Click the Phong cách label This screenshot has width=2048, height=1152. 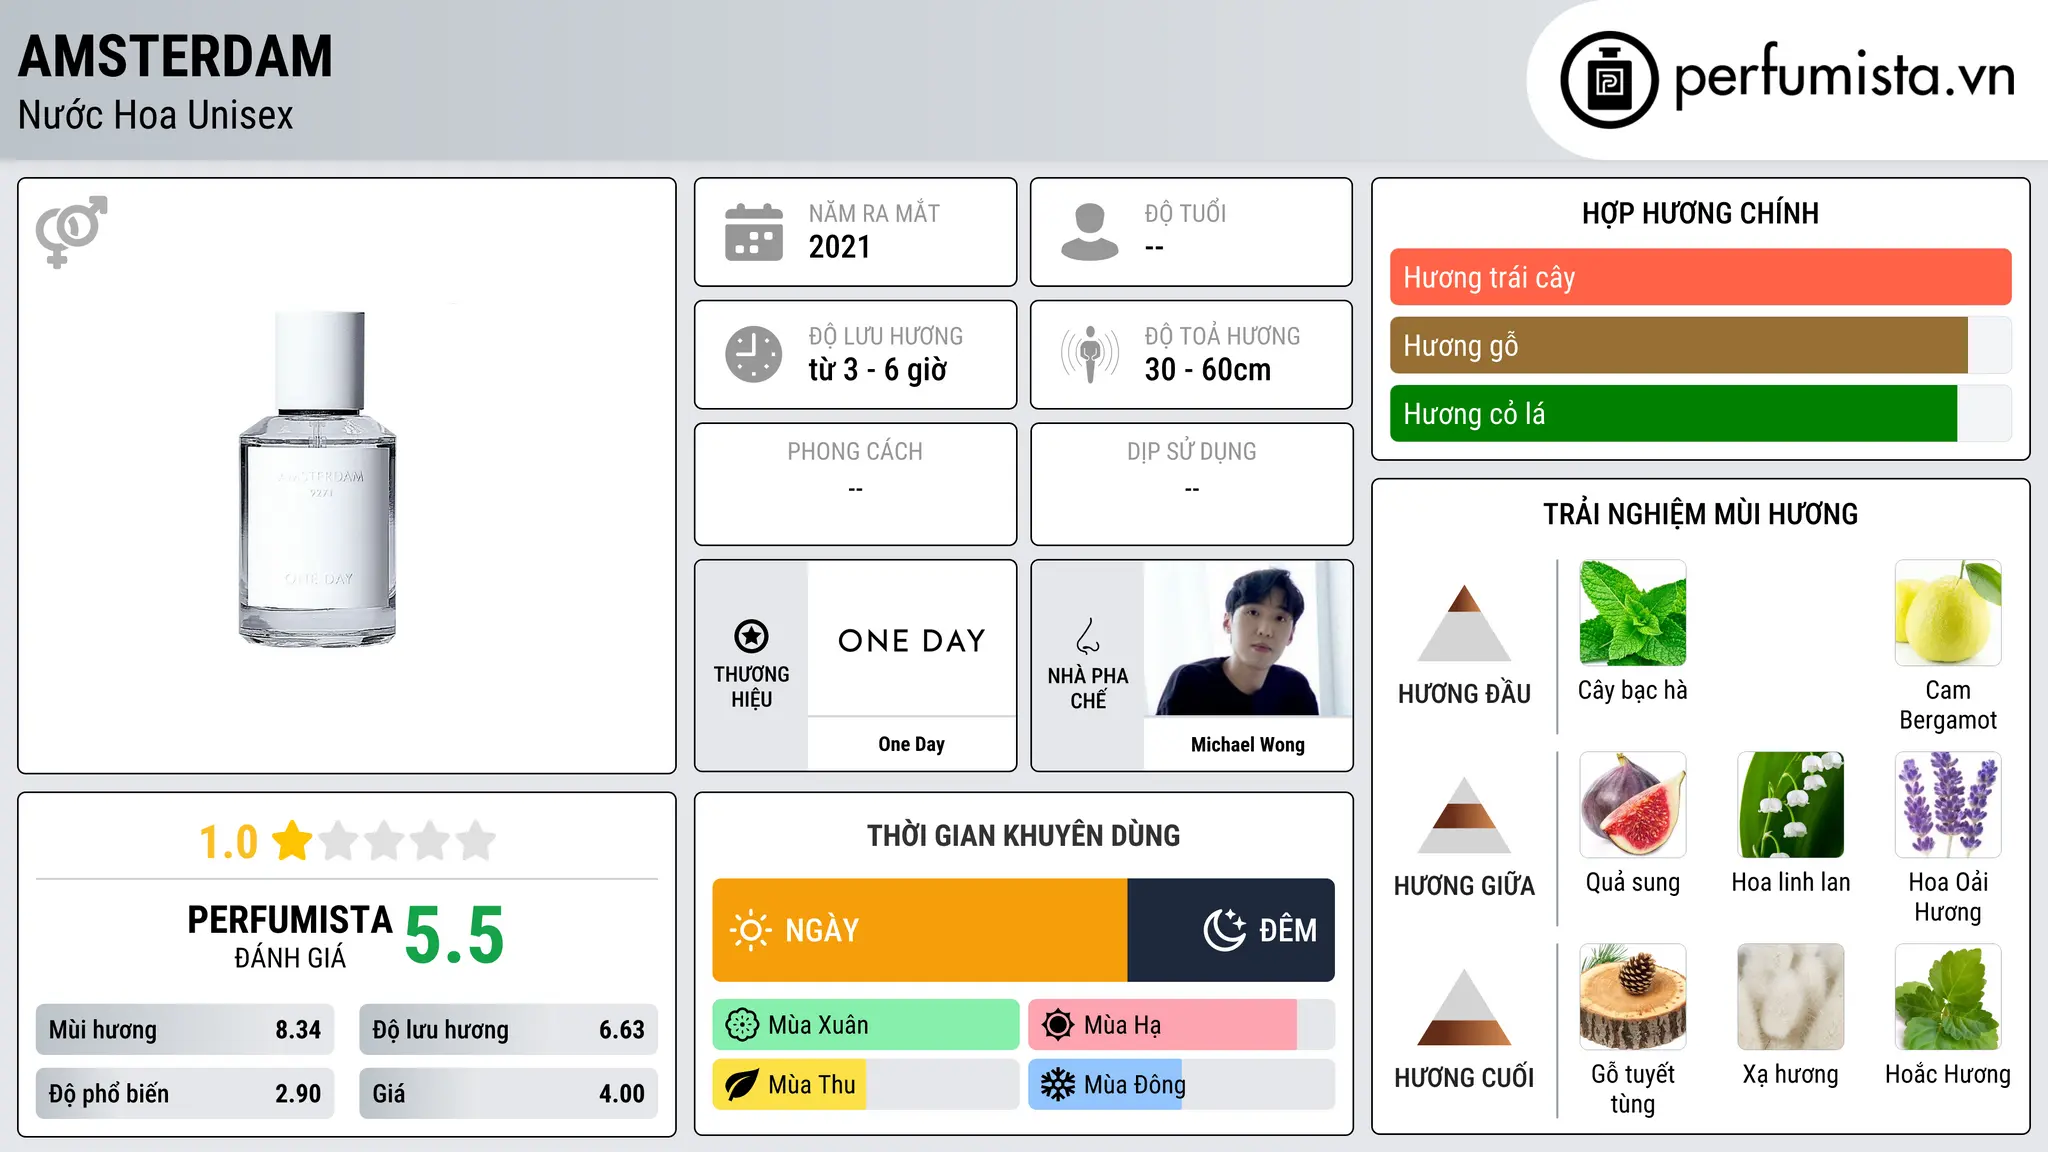point(855,451)
